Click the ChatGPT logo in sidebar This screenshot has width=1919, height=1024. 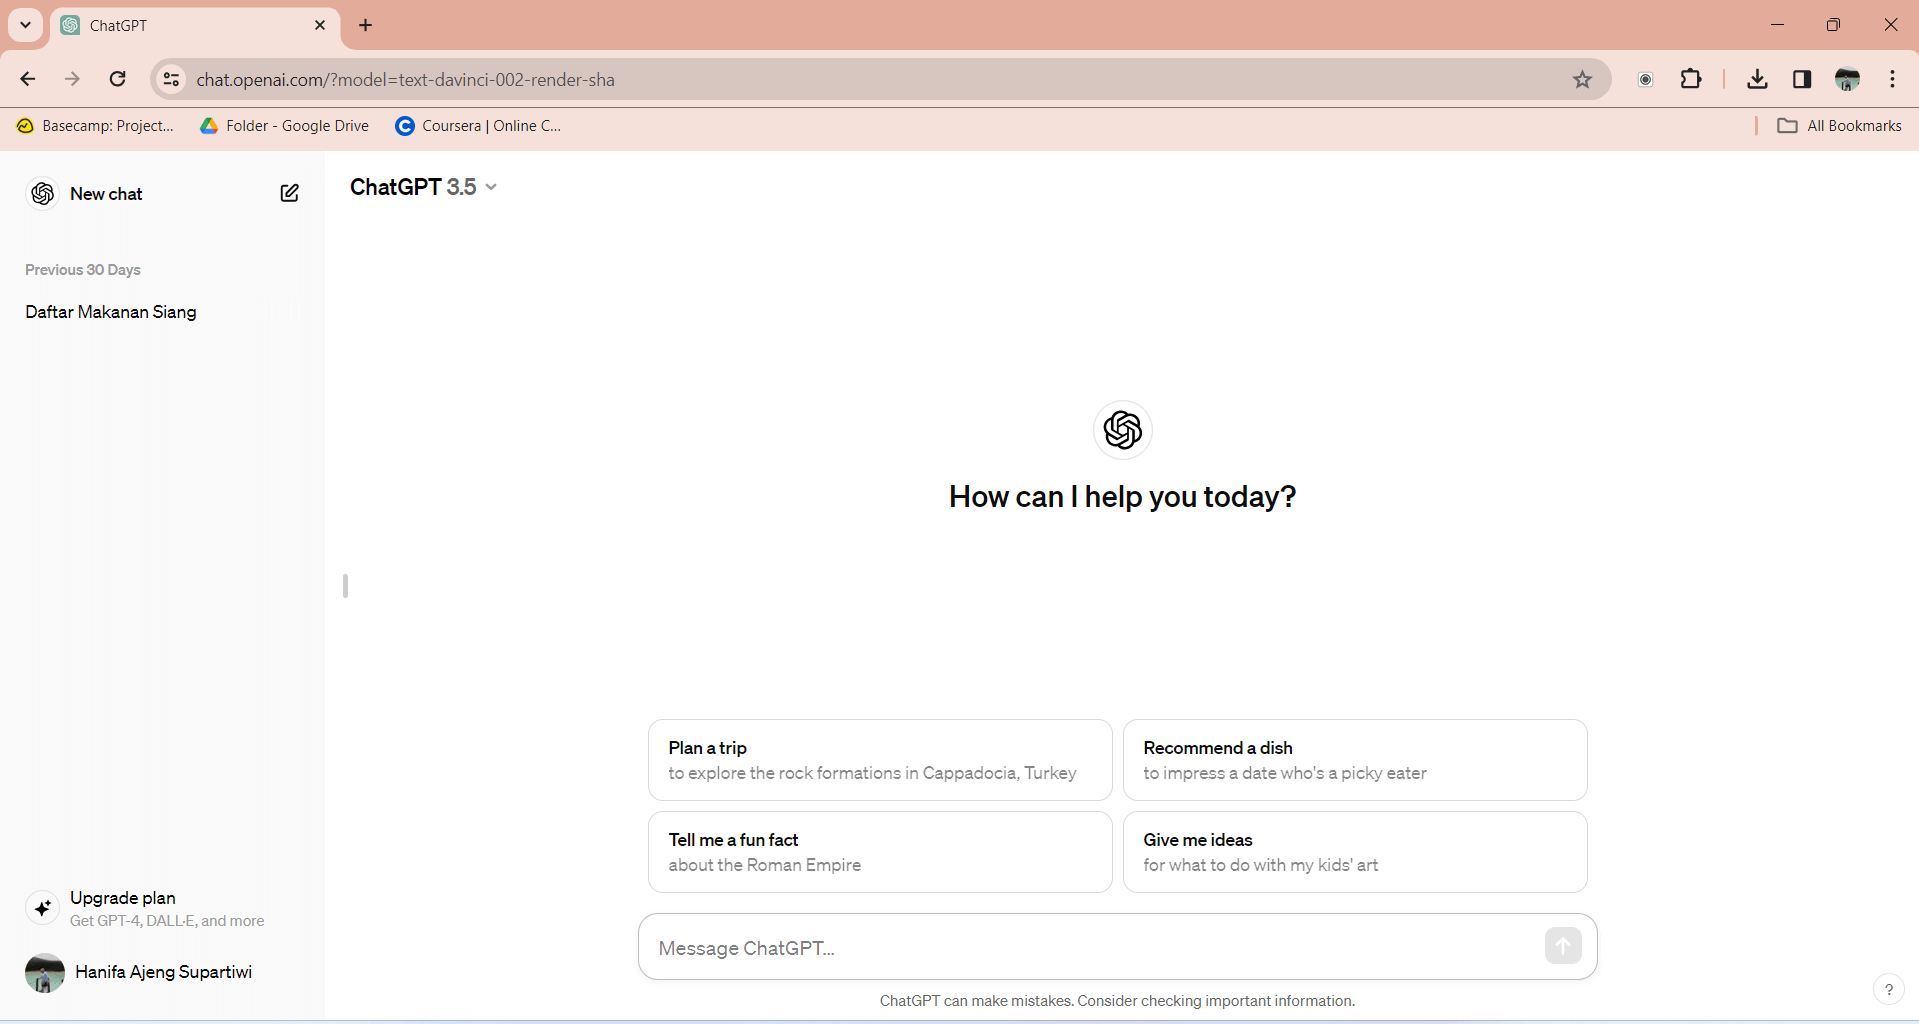[43, 193]
